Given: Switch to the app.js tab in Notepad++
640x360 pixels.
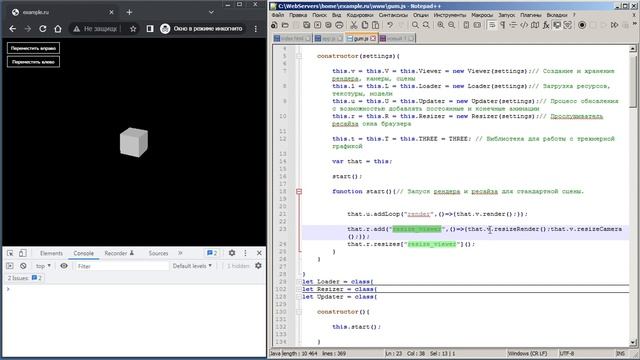Looking at the screenshot, I should 329,38.
